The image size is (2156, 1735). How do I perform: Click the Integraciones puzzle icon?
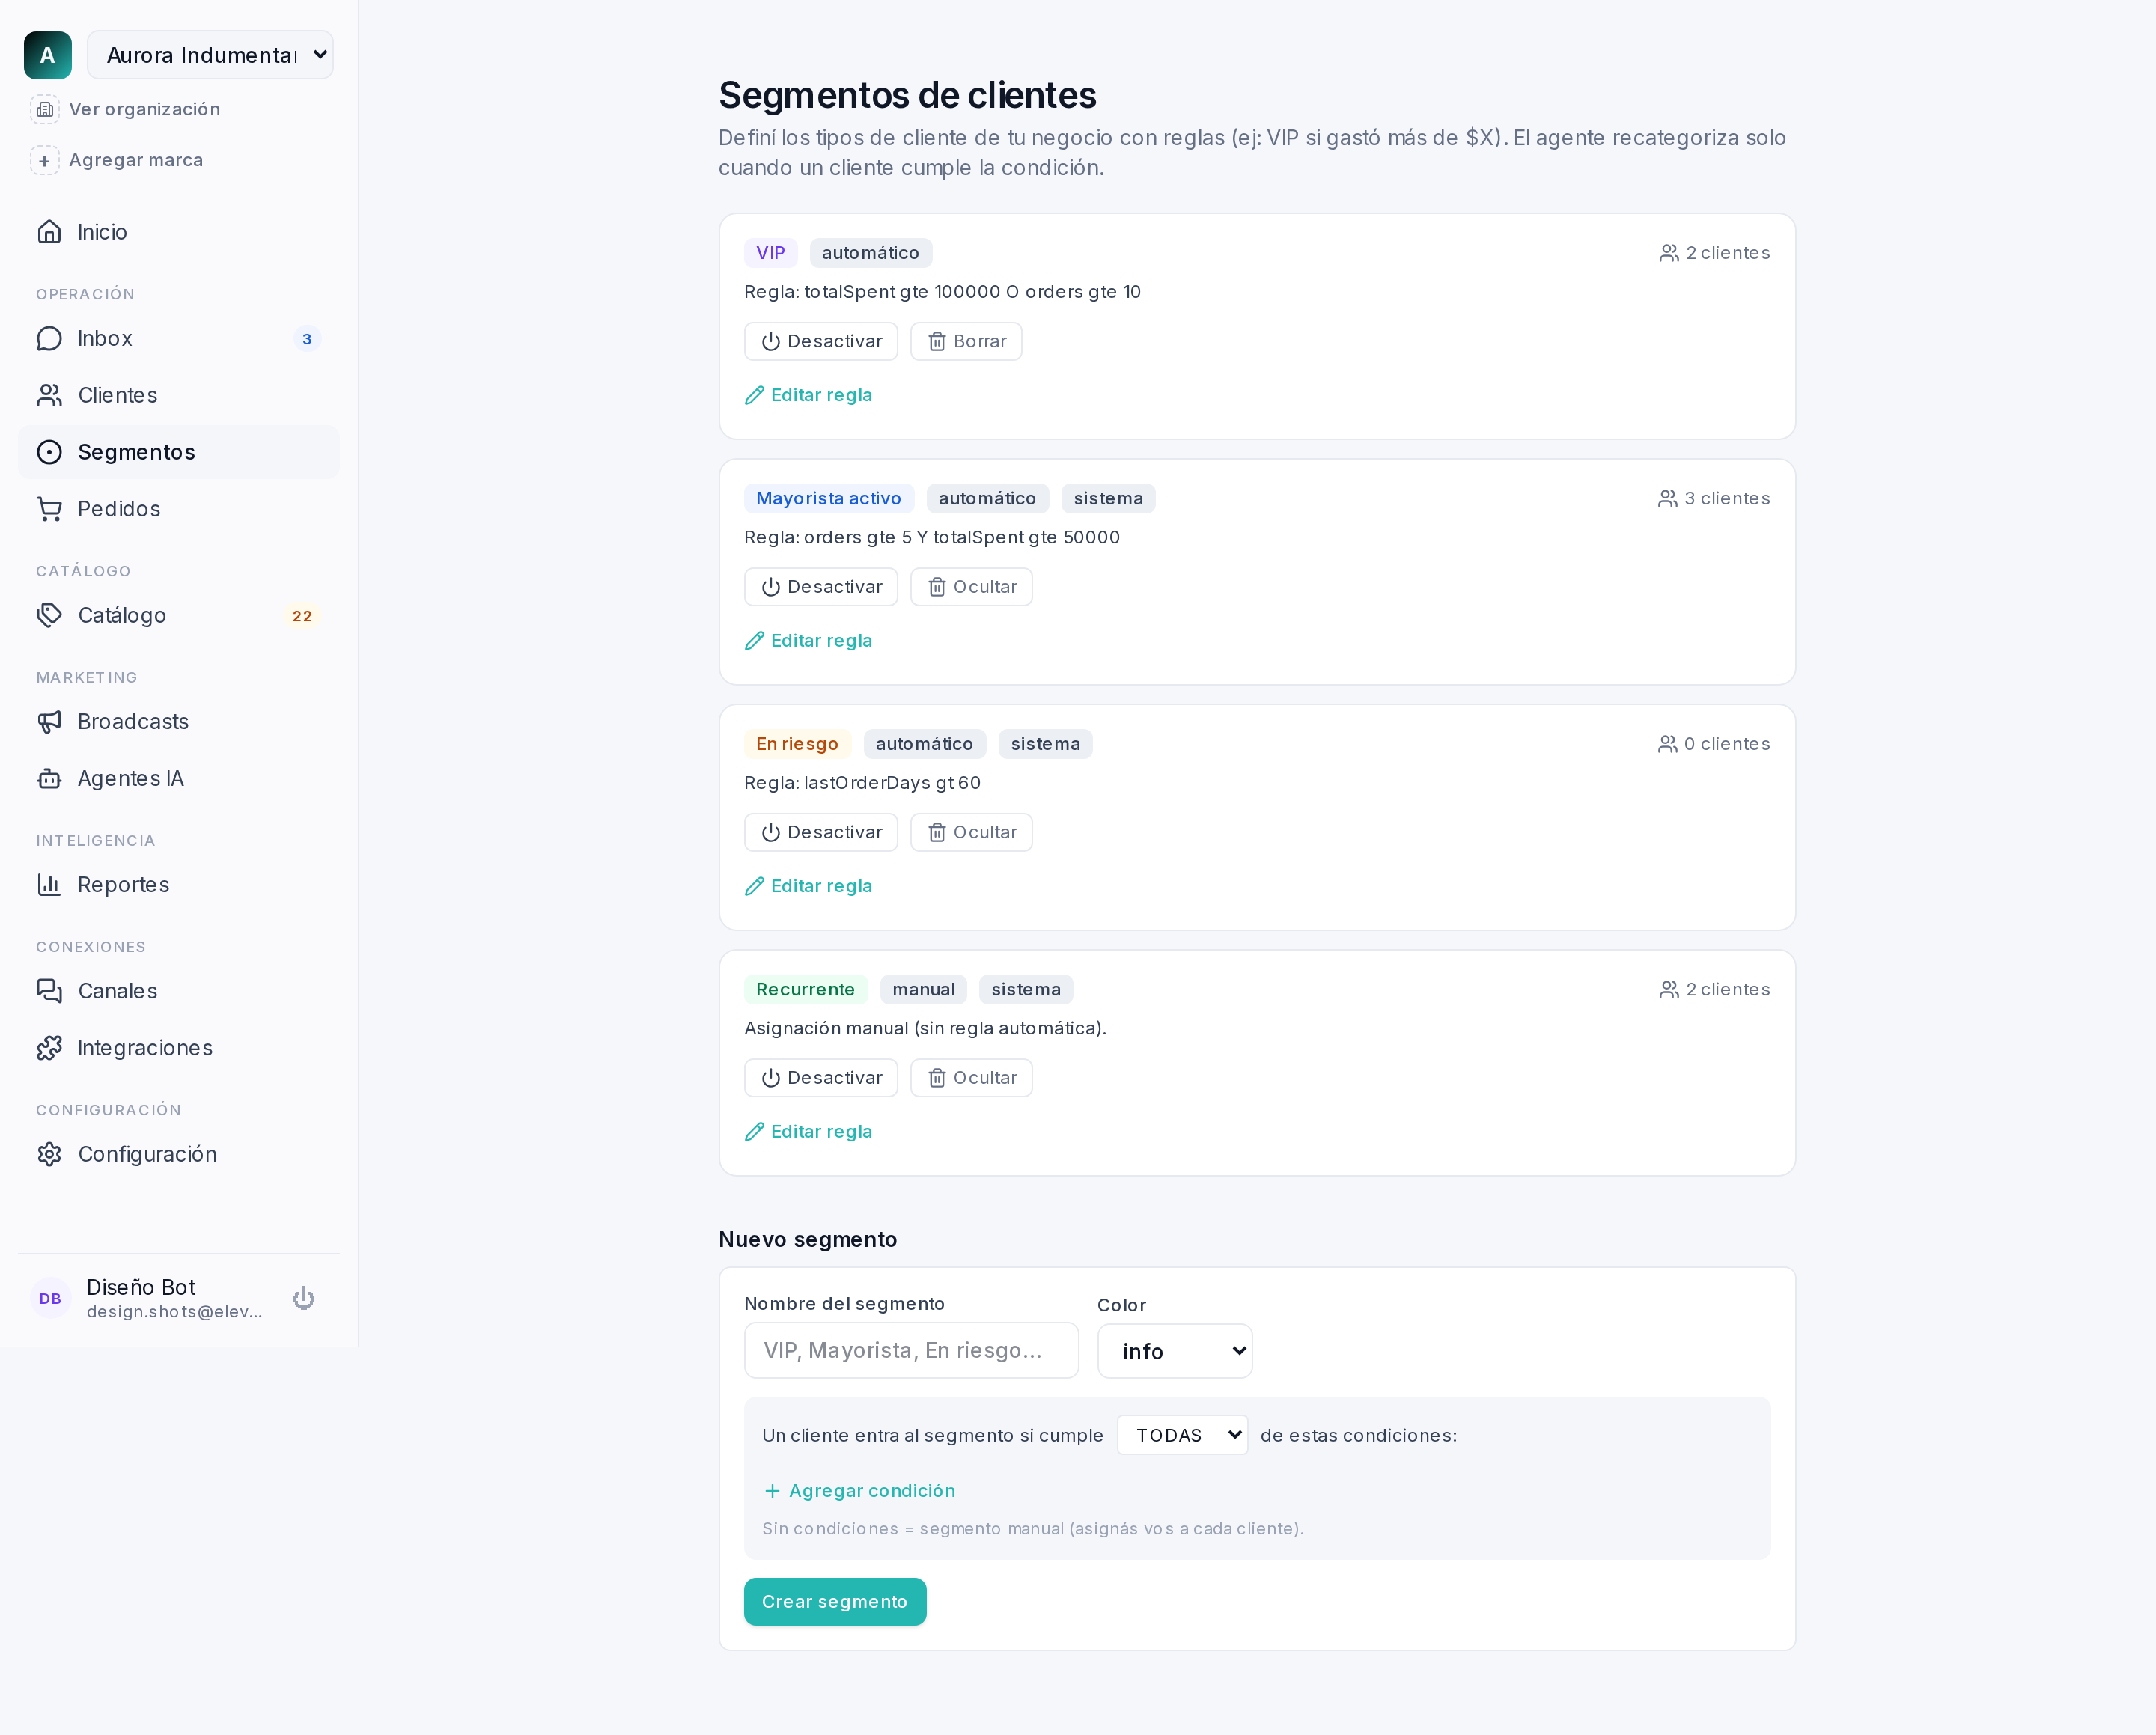point(49,1048)
